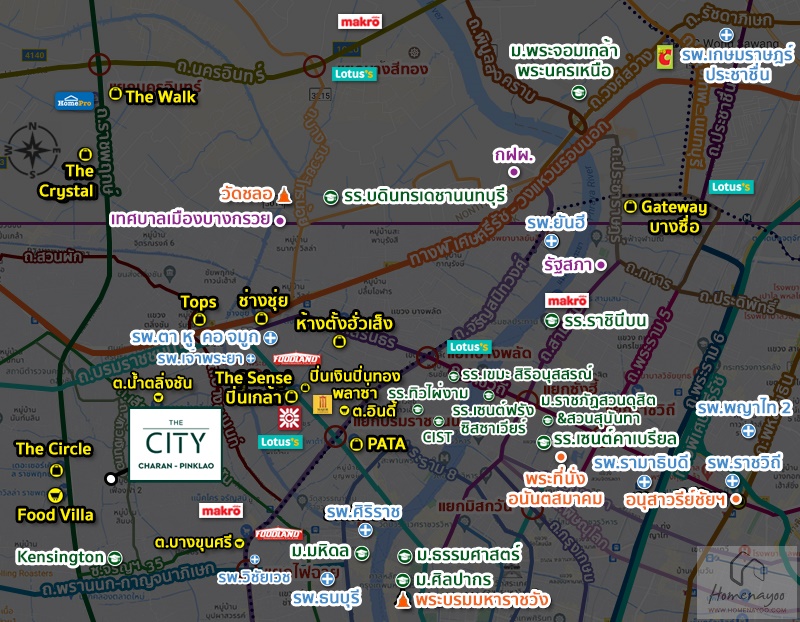Click the 'ถ.นครอินทร์' road label
This screenshot has height=622, width=800.
coord(220,70)
